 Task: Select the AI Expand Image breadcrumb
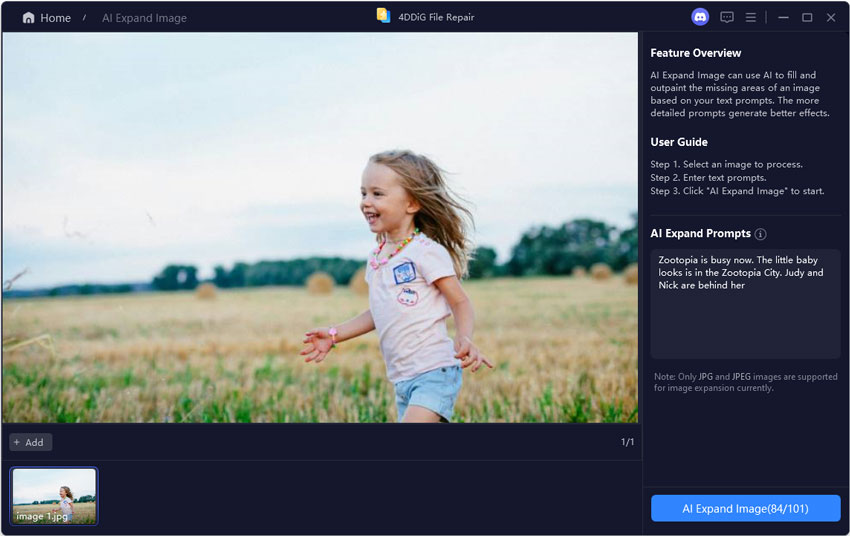[x=144, y=18]
